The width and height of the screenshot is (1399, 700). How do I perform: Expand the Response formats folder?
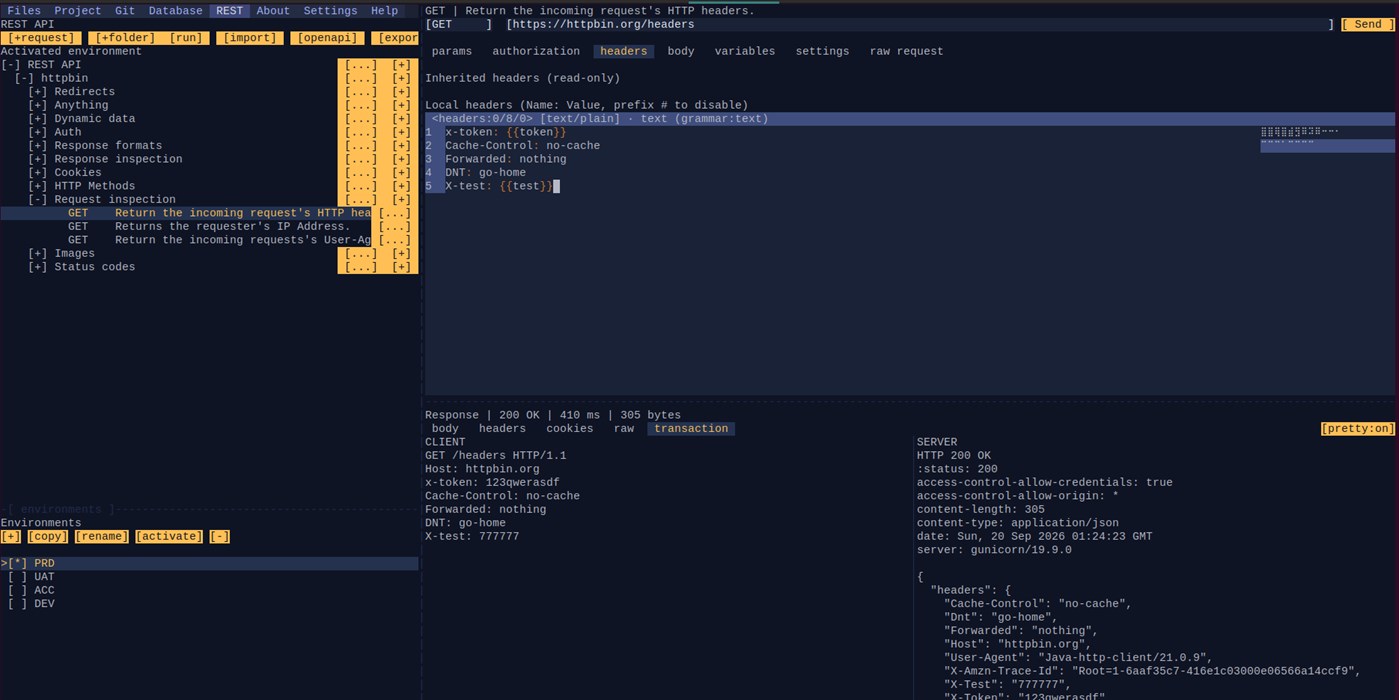point(38,146)
